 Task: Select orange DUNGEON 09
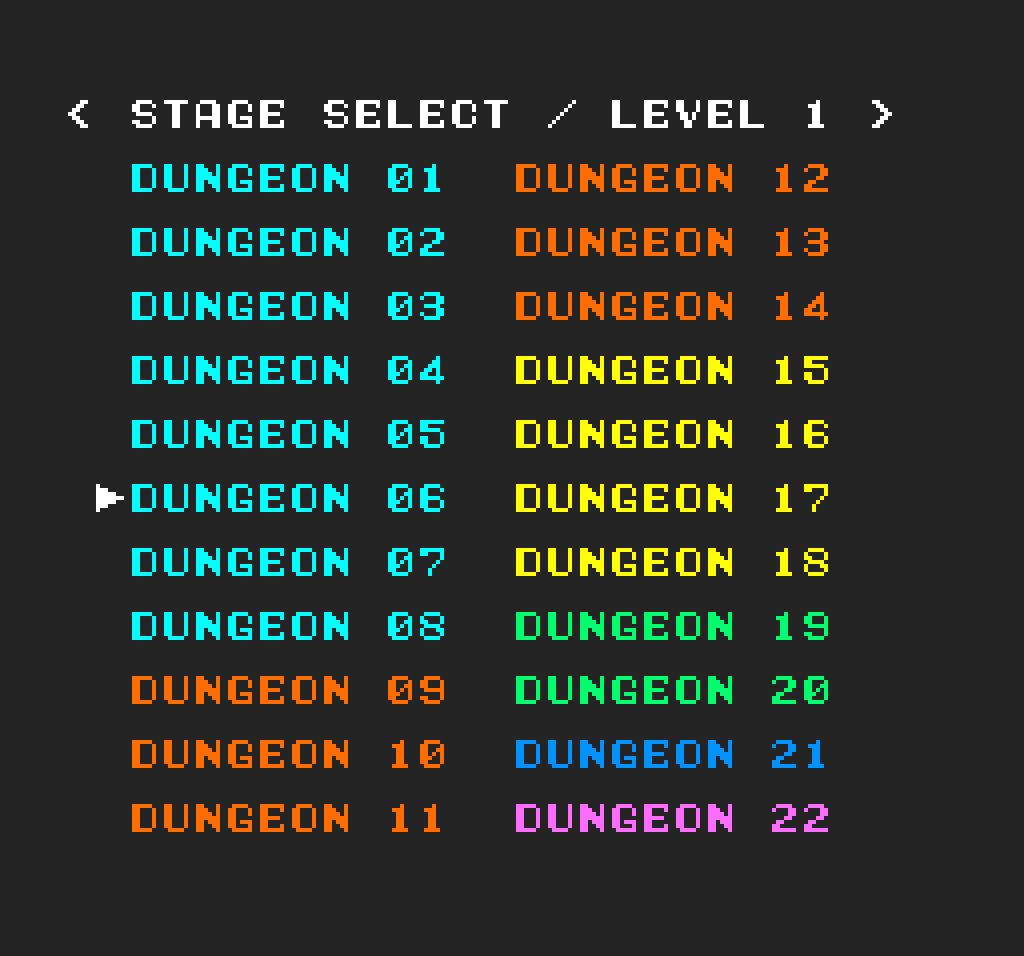click(288, 690)
